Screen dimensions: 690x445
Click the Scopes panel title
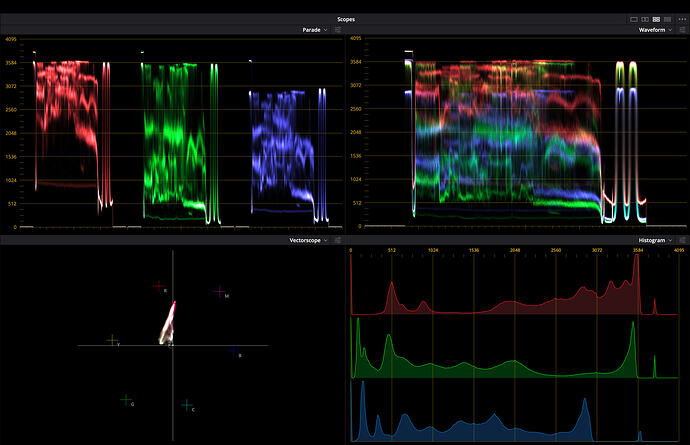[345, 19]
